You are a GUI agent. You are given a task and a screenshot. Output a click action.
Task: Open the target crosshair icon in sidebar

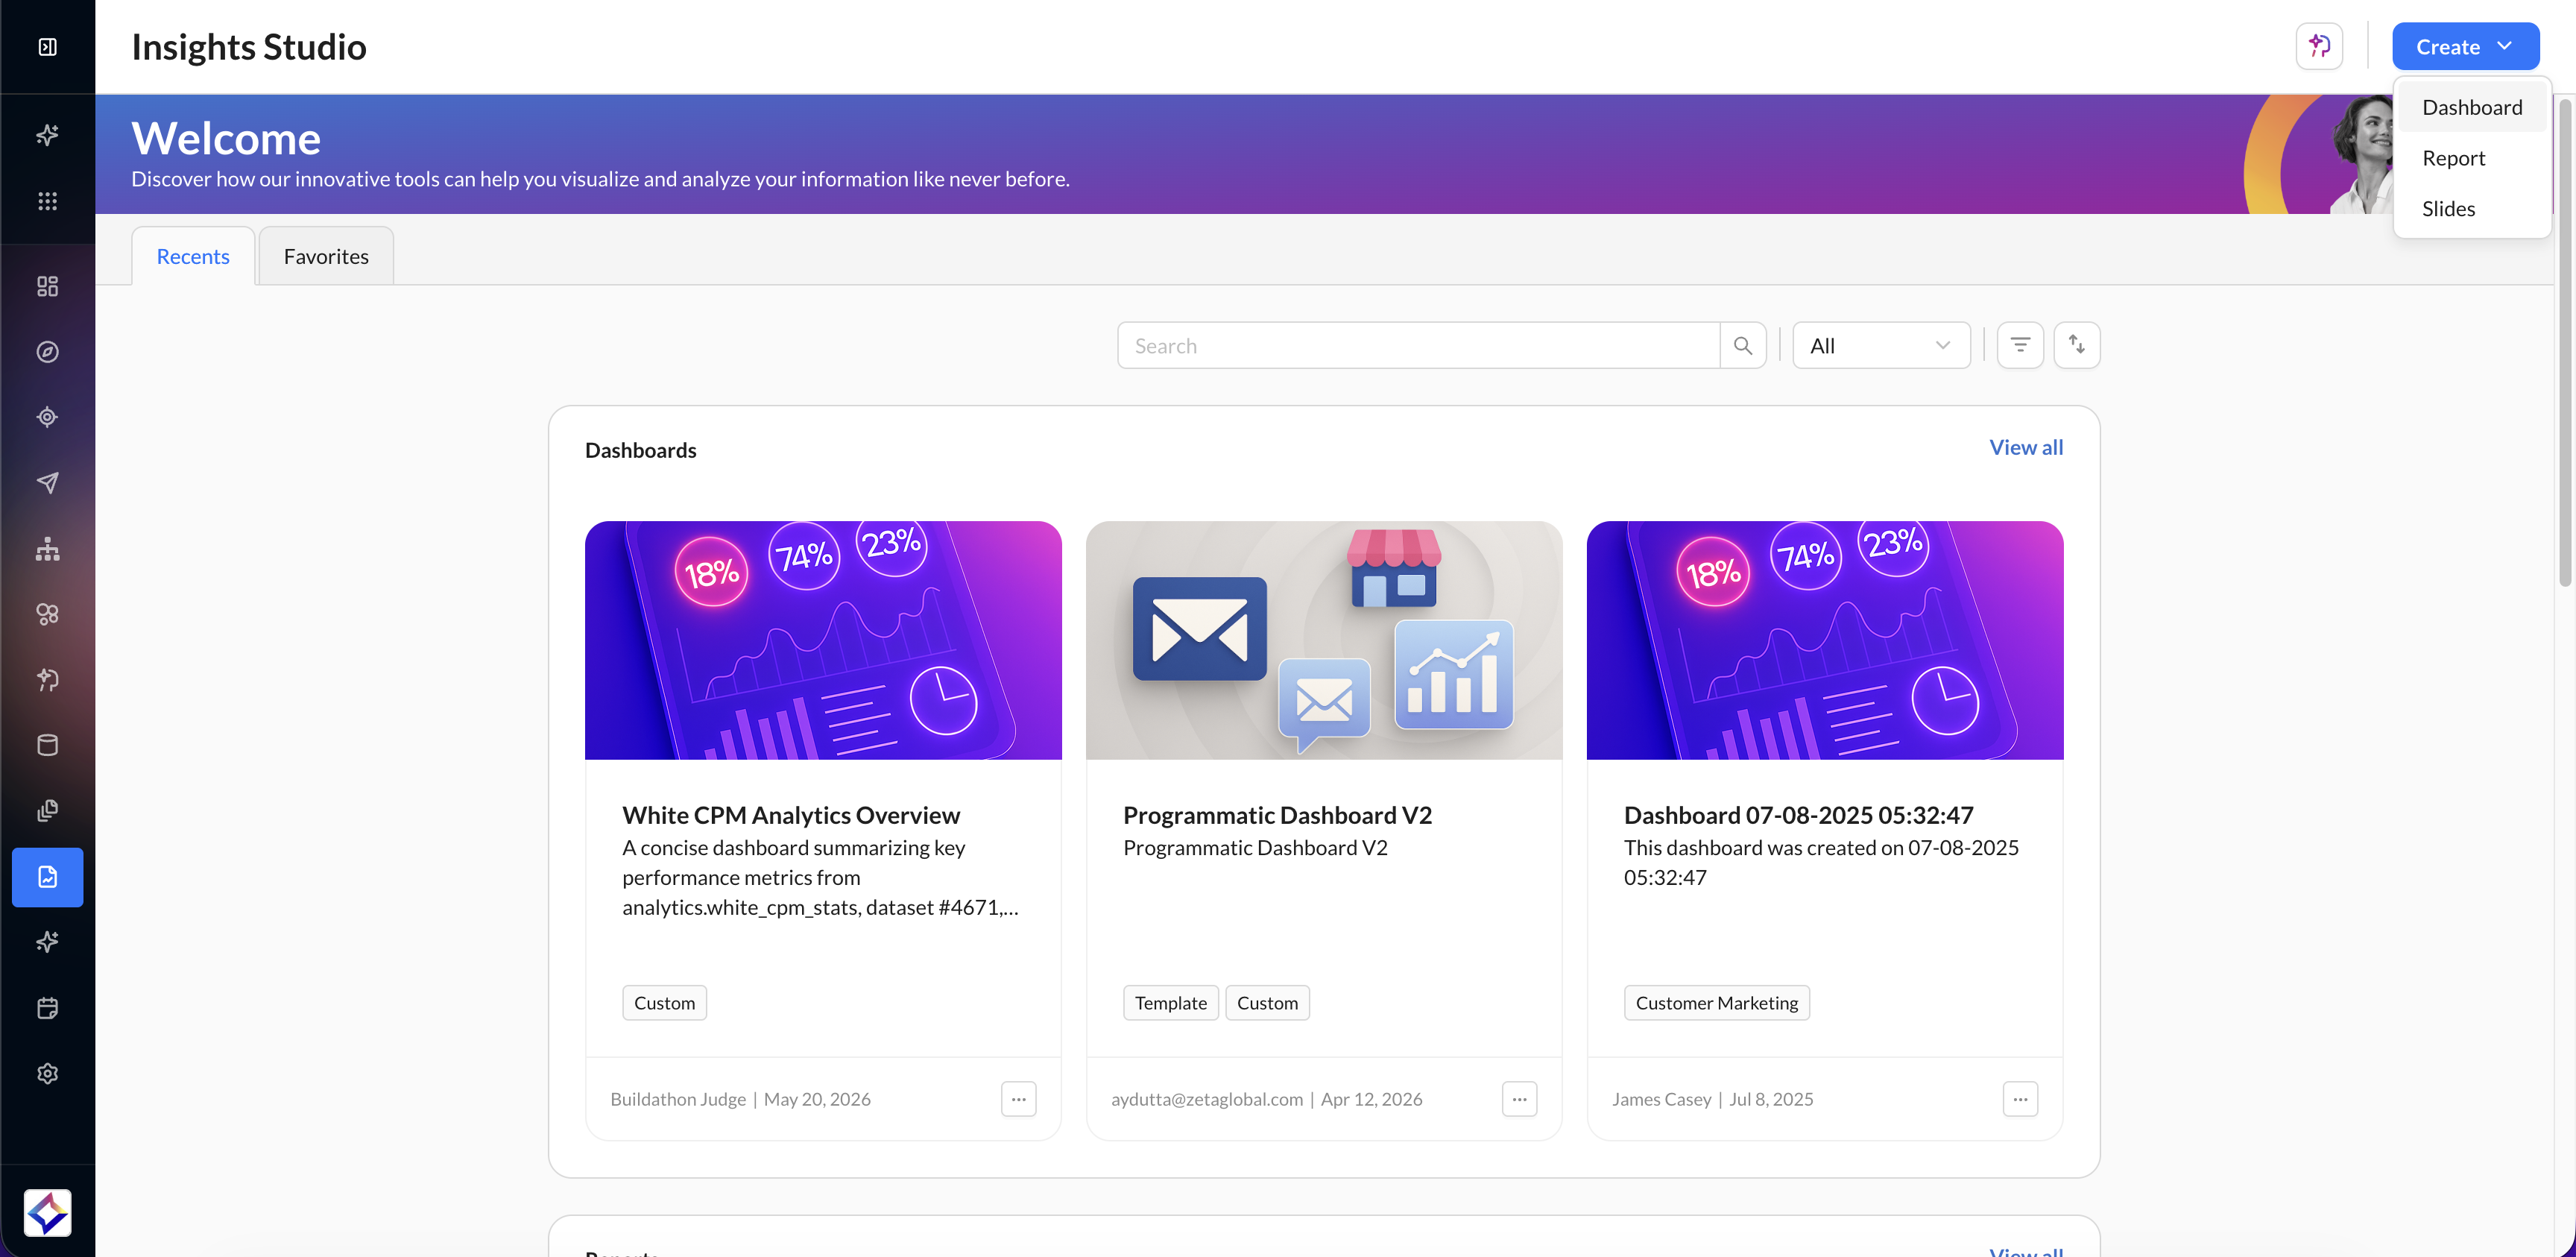pyautogui.click(x=47, y=417)
